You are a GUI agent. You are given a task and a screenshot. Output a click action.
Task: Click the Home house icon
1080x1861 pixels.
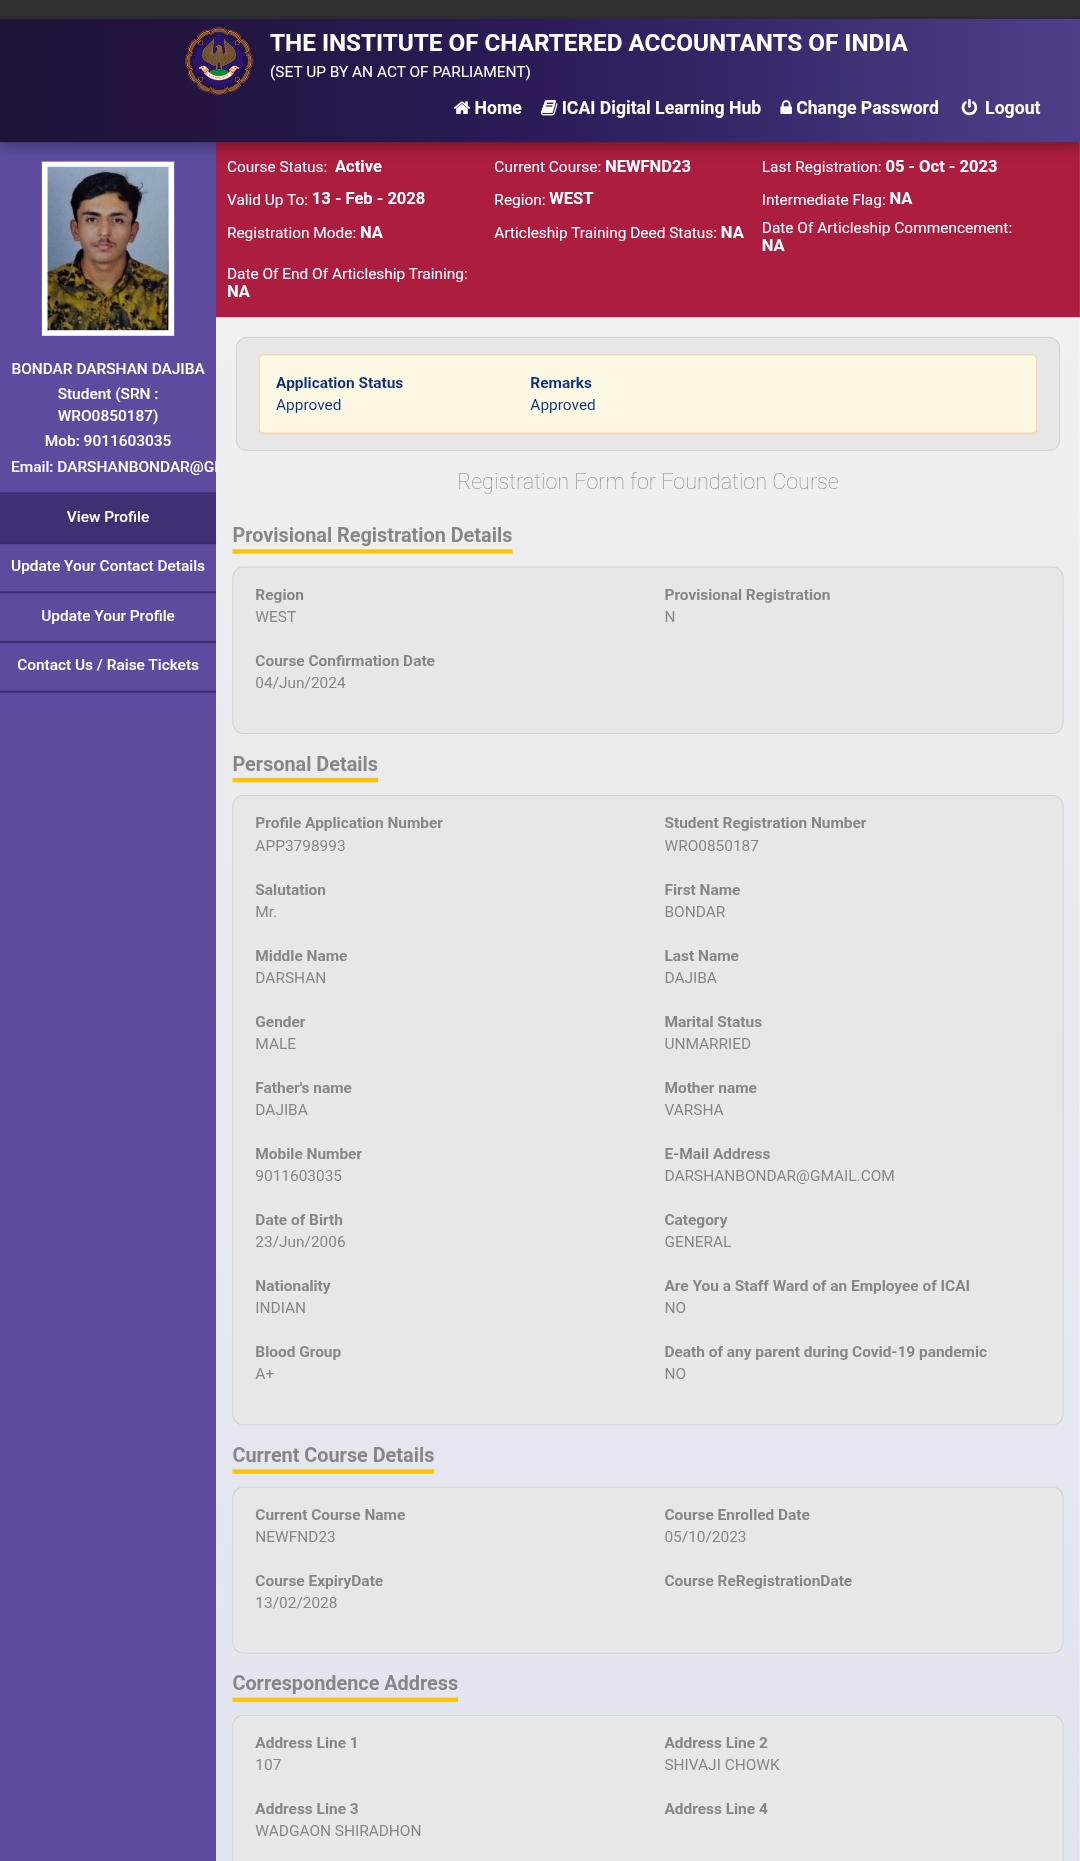pos(461,108)
